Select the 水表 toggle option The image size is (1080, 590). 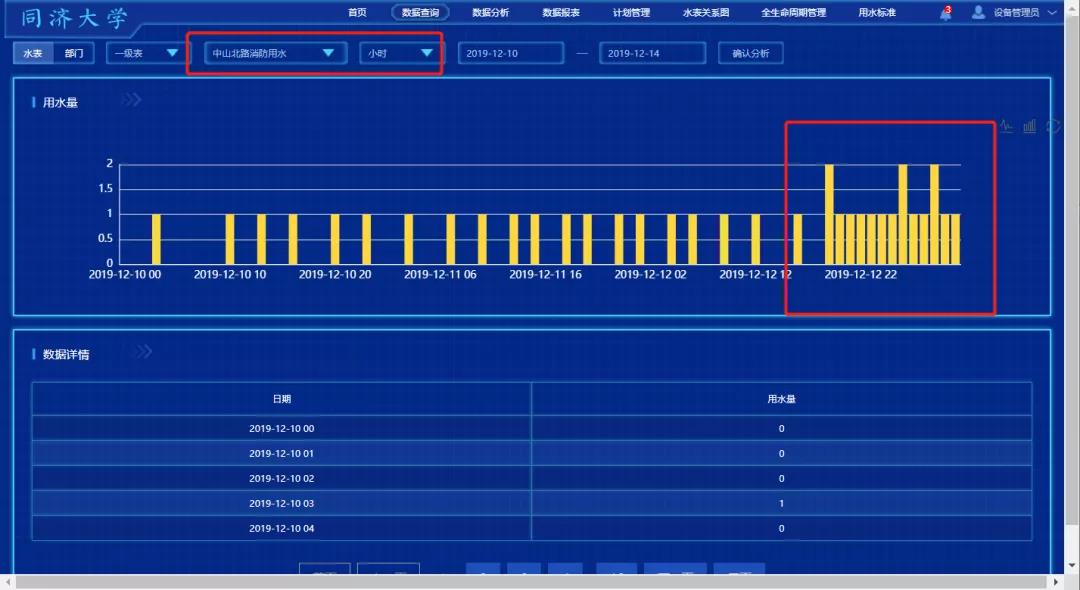(33, 53)
